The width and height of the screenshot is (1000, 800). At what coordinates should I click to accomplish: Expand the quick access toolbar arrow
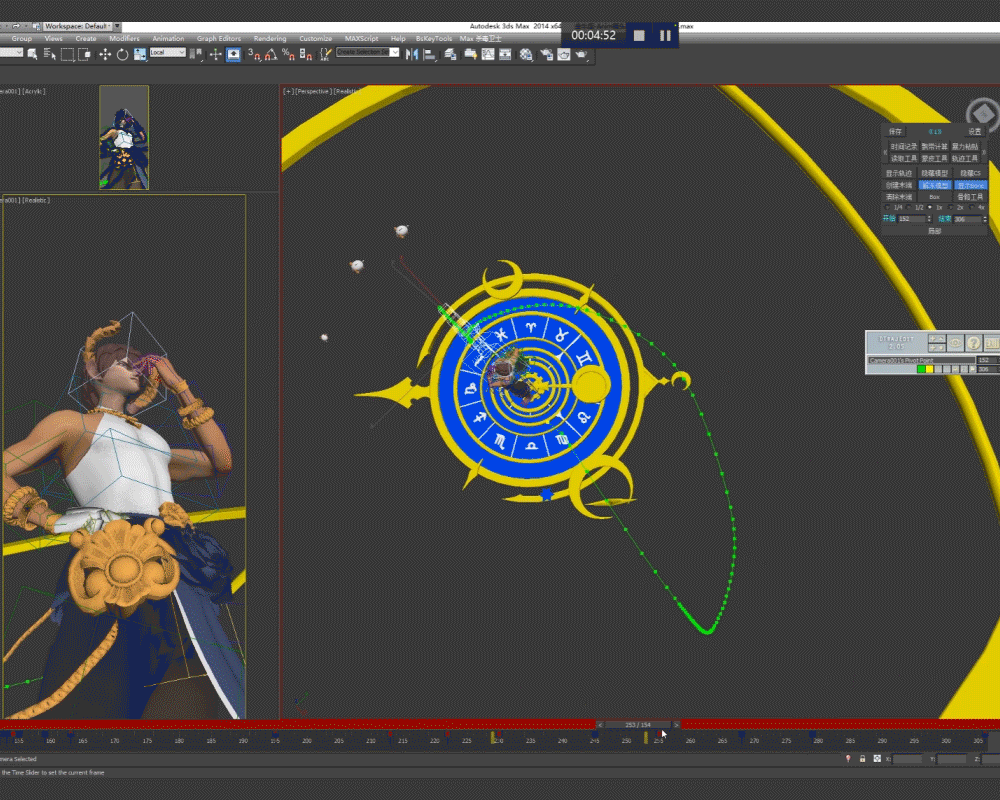(117, 26)
